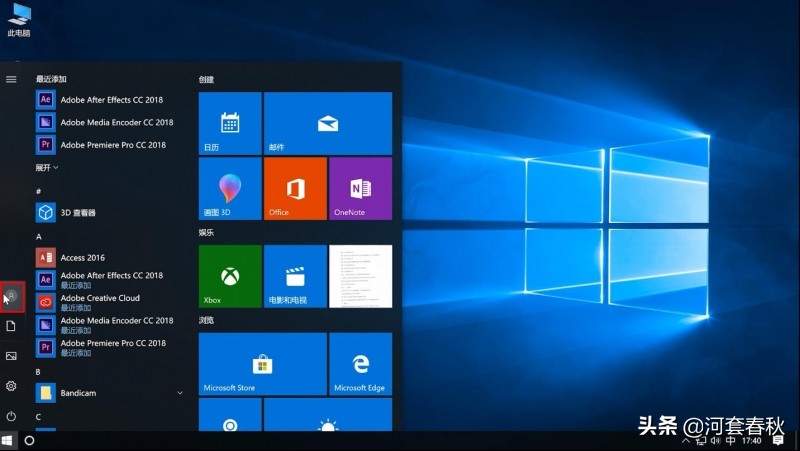Launch the OneNote tile

[x=360, y=188]
